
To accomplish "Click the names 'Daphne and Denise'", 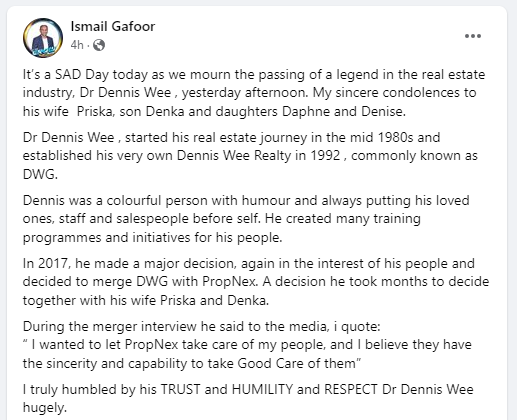I will [344, 111].
